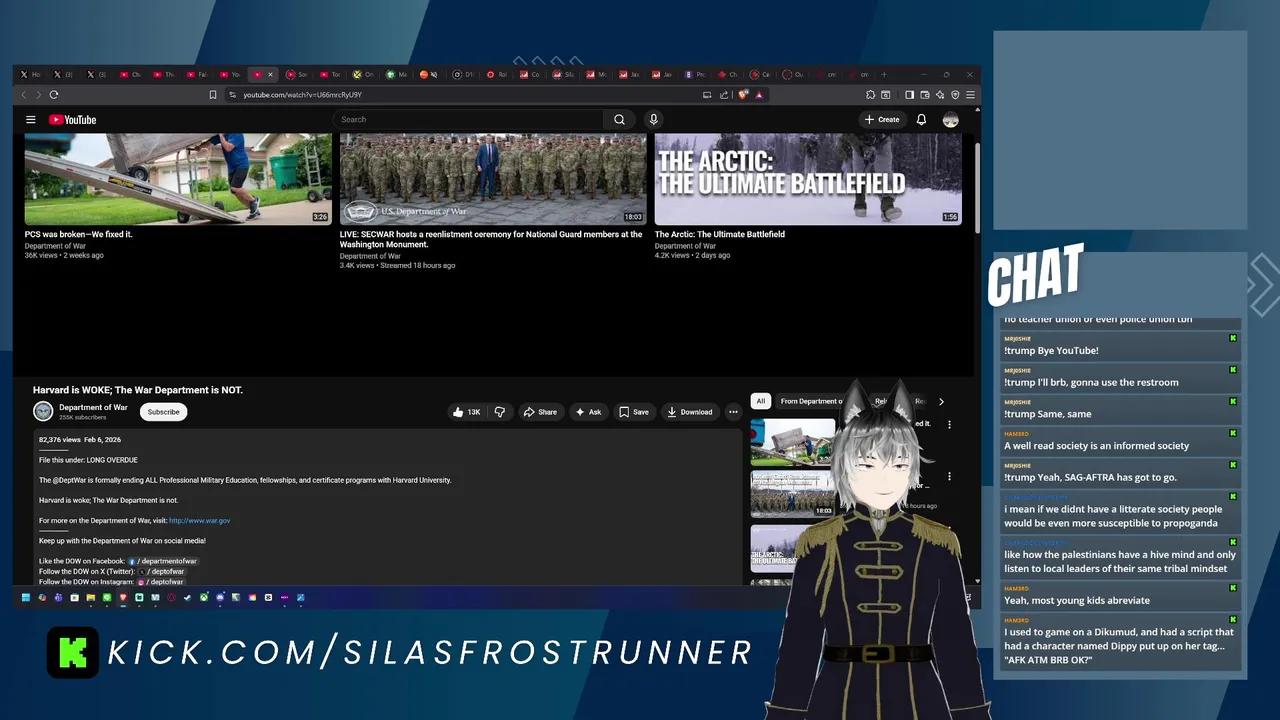Viewport: 1280px width, 720px height.
Task: Reload the page
Action: [54, 95]
